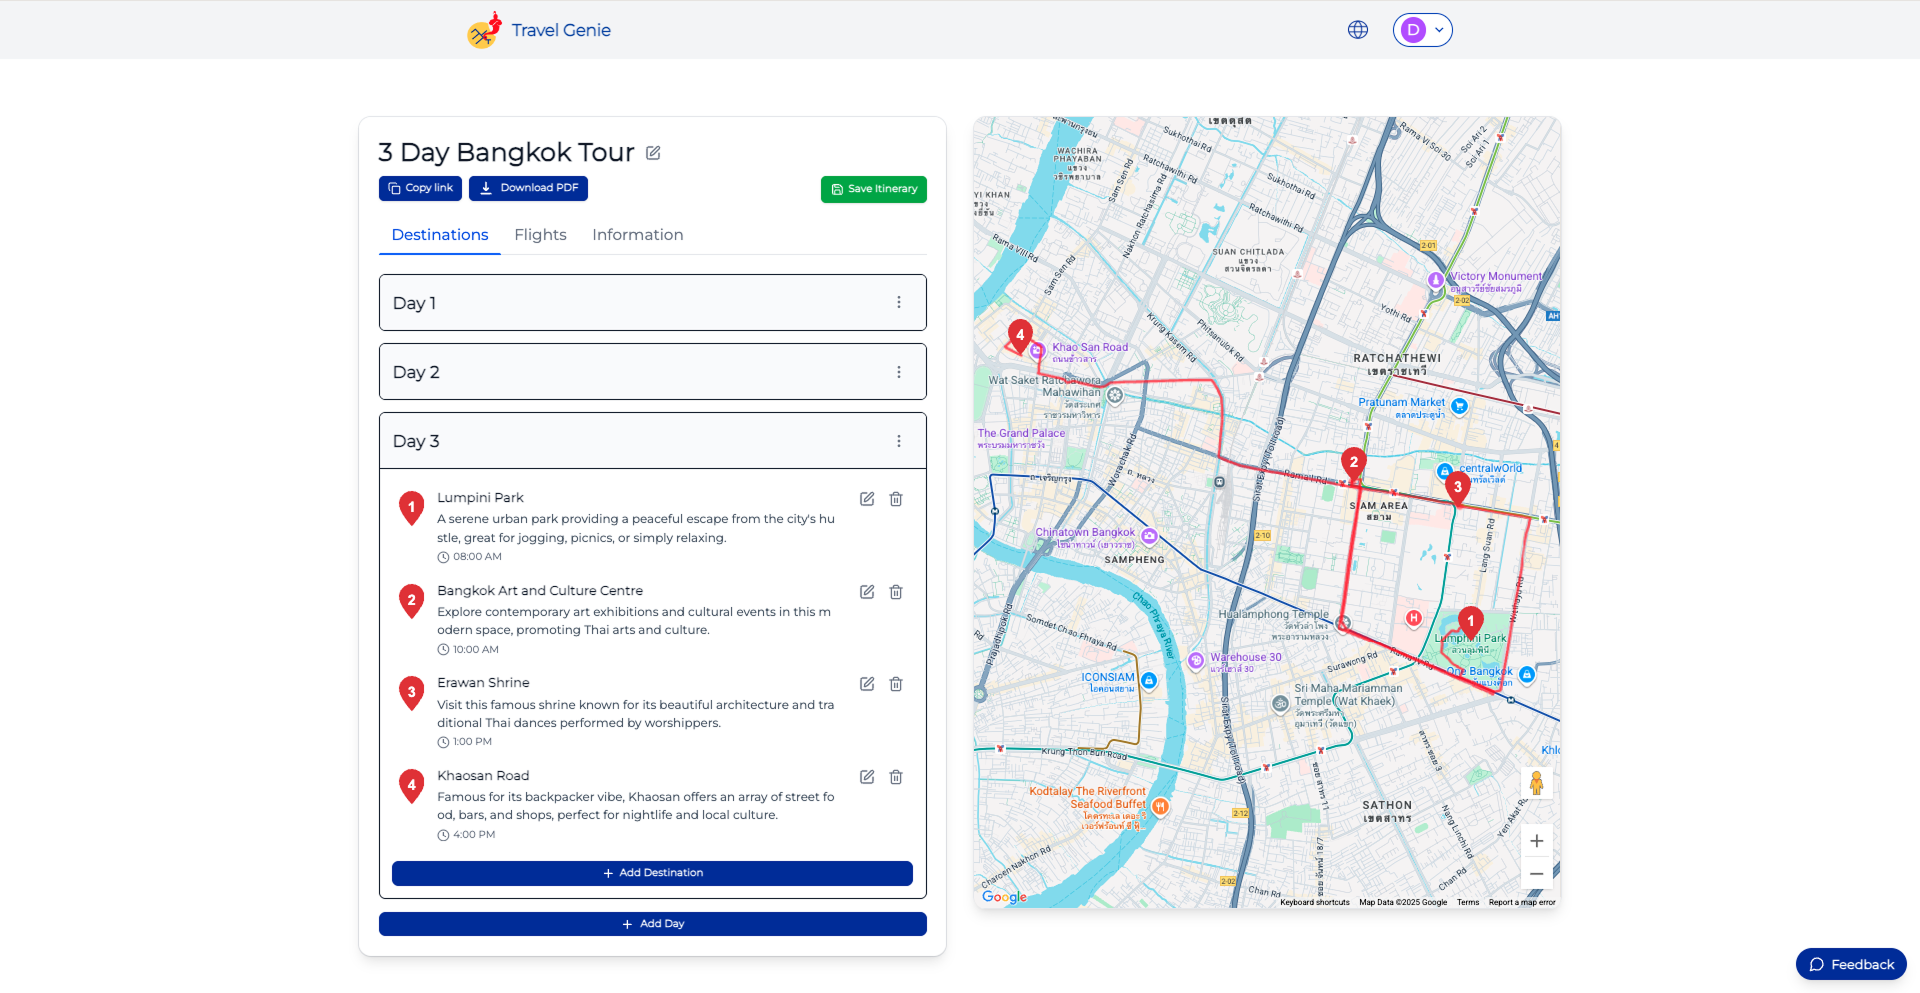Delete Bangkok Art and Culture Centre entry
The height and width of the screenshot is (993, 1920).
(x=896, y=592)
